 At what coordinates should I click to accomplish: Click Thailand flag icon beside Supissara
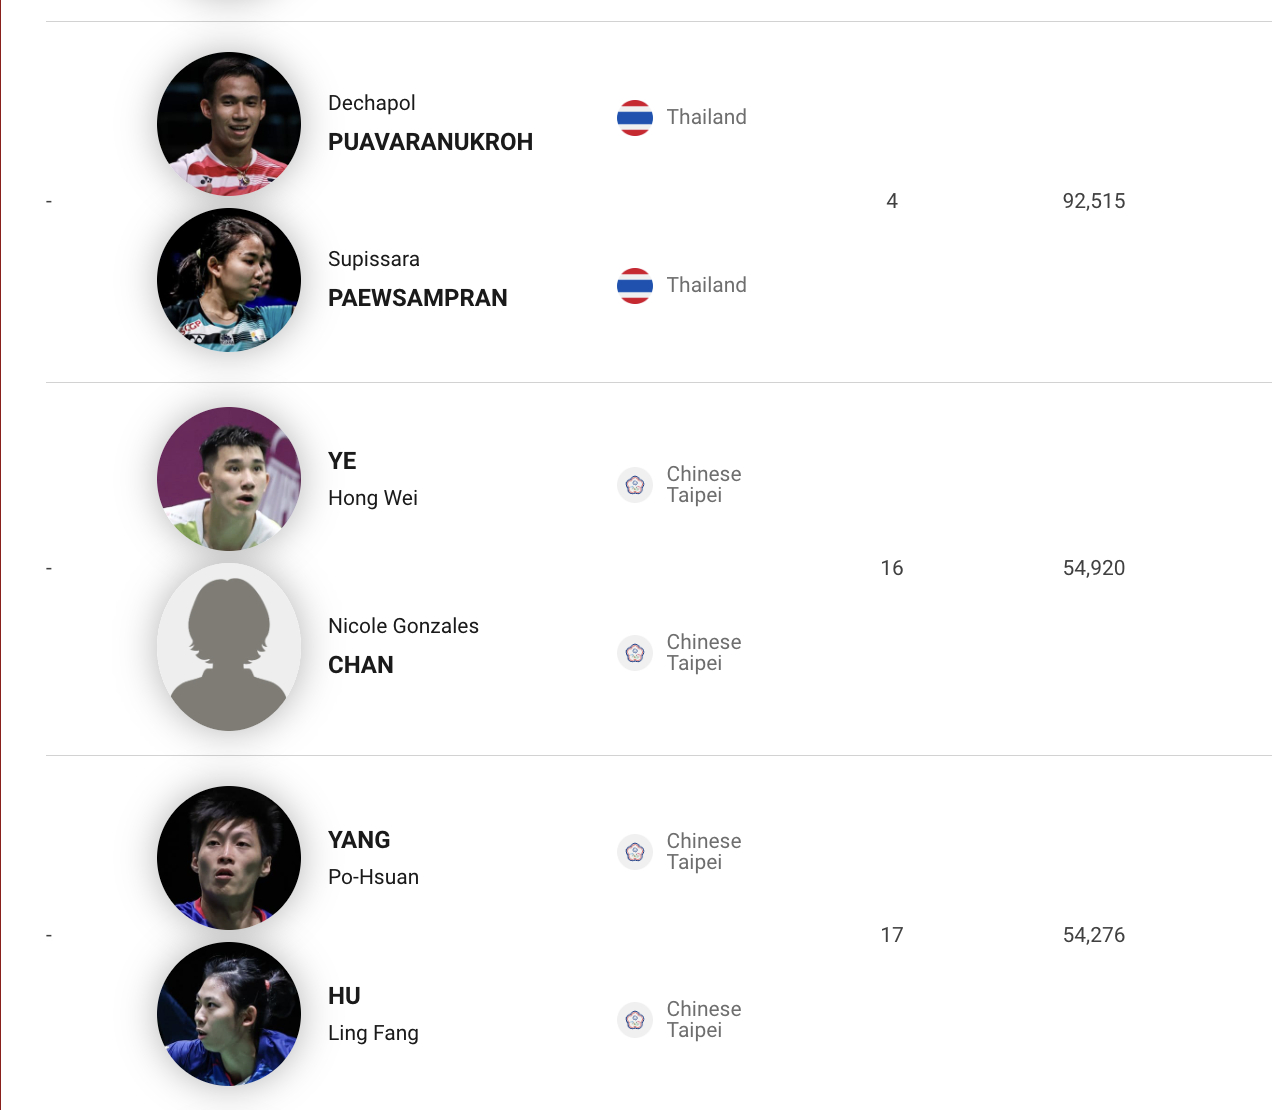click(x=635, y=286)
